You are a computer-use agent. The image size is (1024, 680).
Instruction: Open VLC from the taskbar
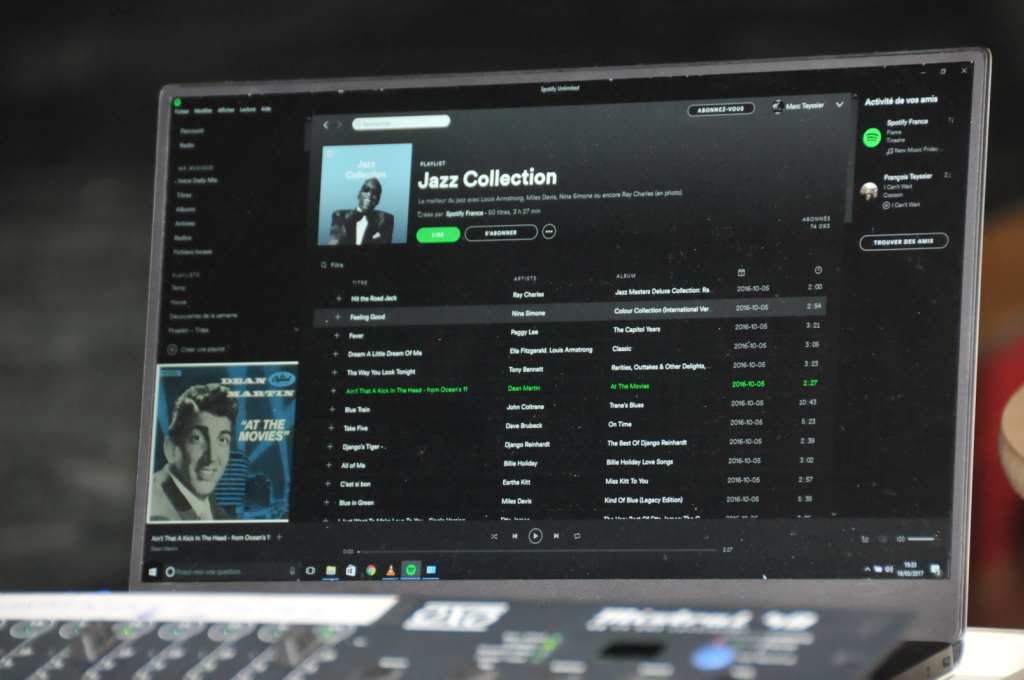pos(391,570)
